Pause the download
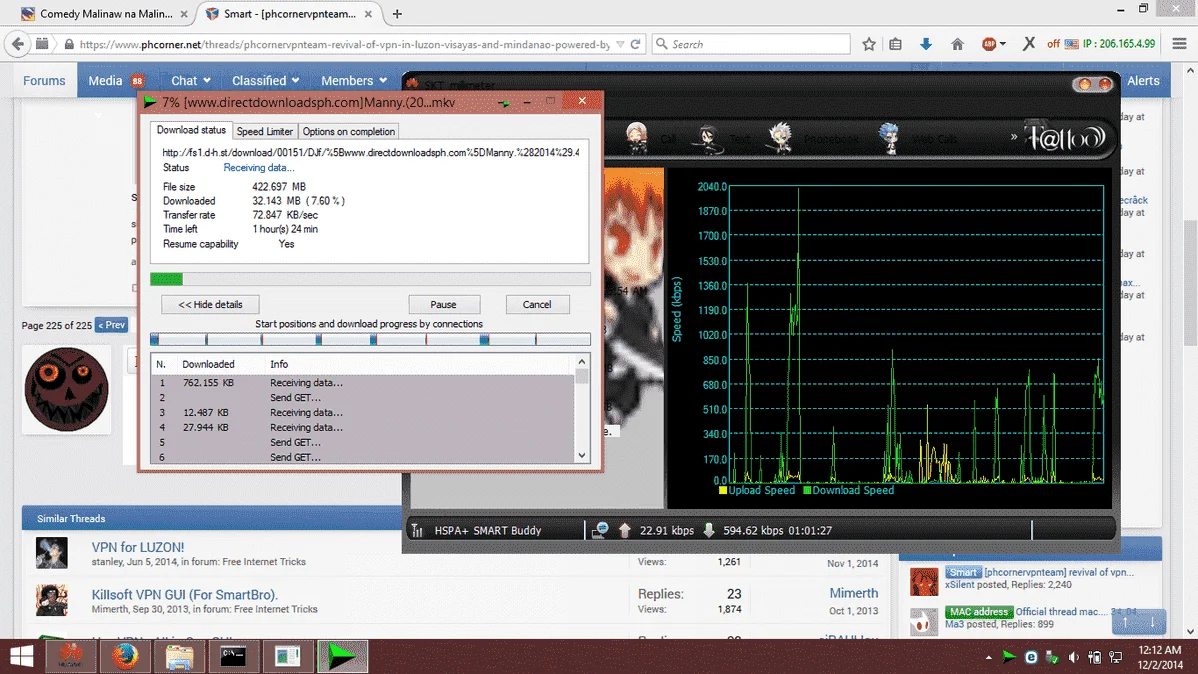 click(443, 304)
